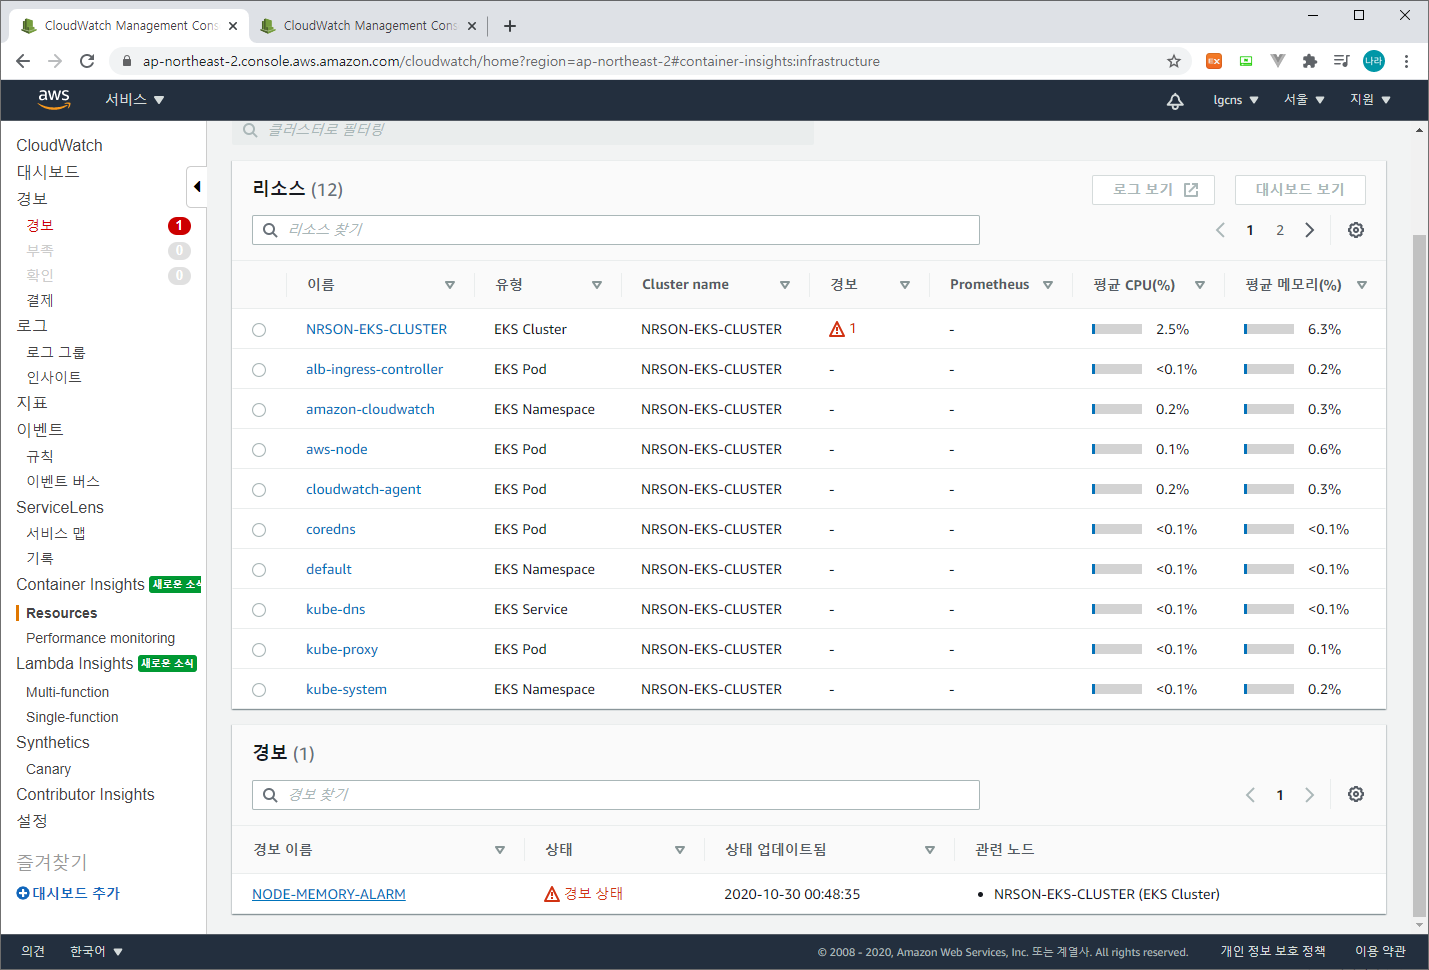Click memory usage bar for aws-node row

pos(1269,449)
